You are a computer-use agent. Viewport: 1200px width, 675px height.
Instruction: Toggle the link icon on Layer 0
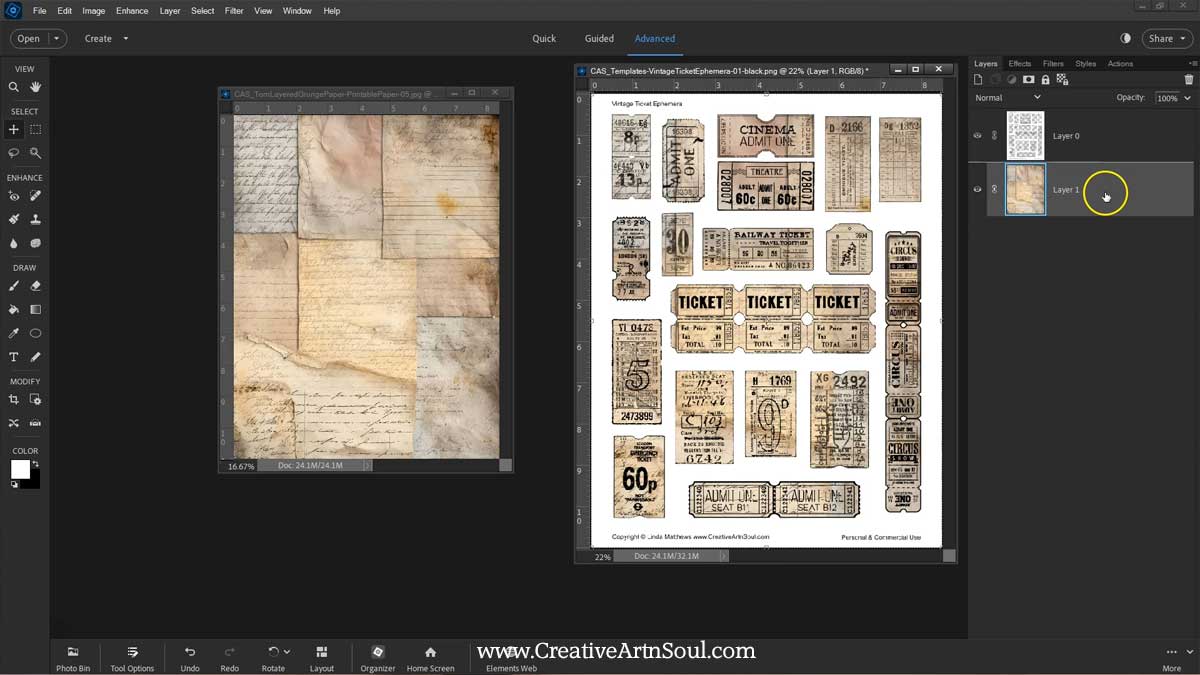[x=994, y=136]
